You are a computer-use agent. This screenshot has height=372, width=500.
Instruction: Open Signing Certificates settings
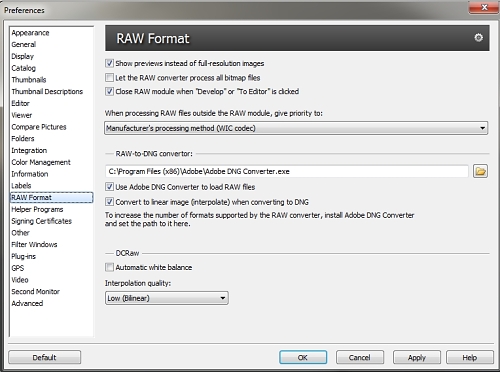[41, 221]
